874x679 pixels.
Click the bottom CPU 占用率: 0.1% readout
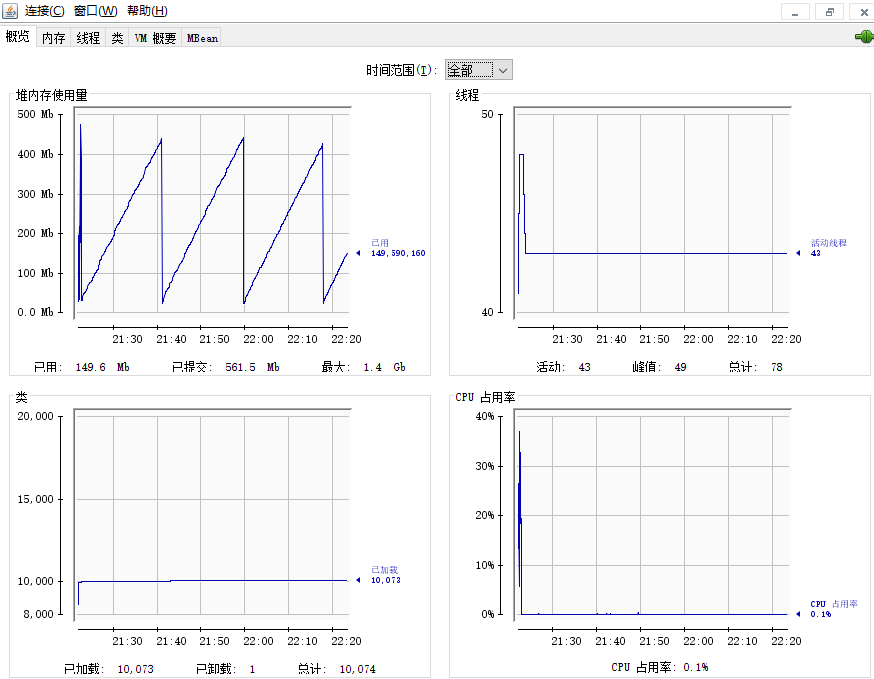pos(659,667)
